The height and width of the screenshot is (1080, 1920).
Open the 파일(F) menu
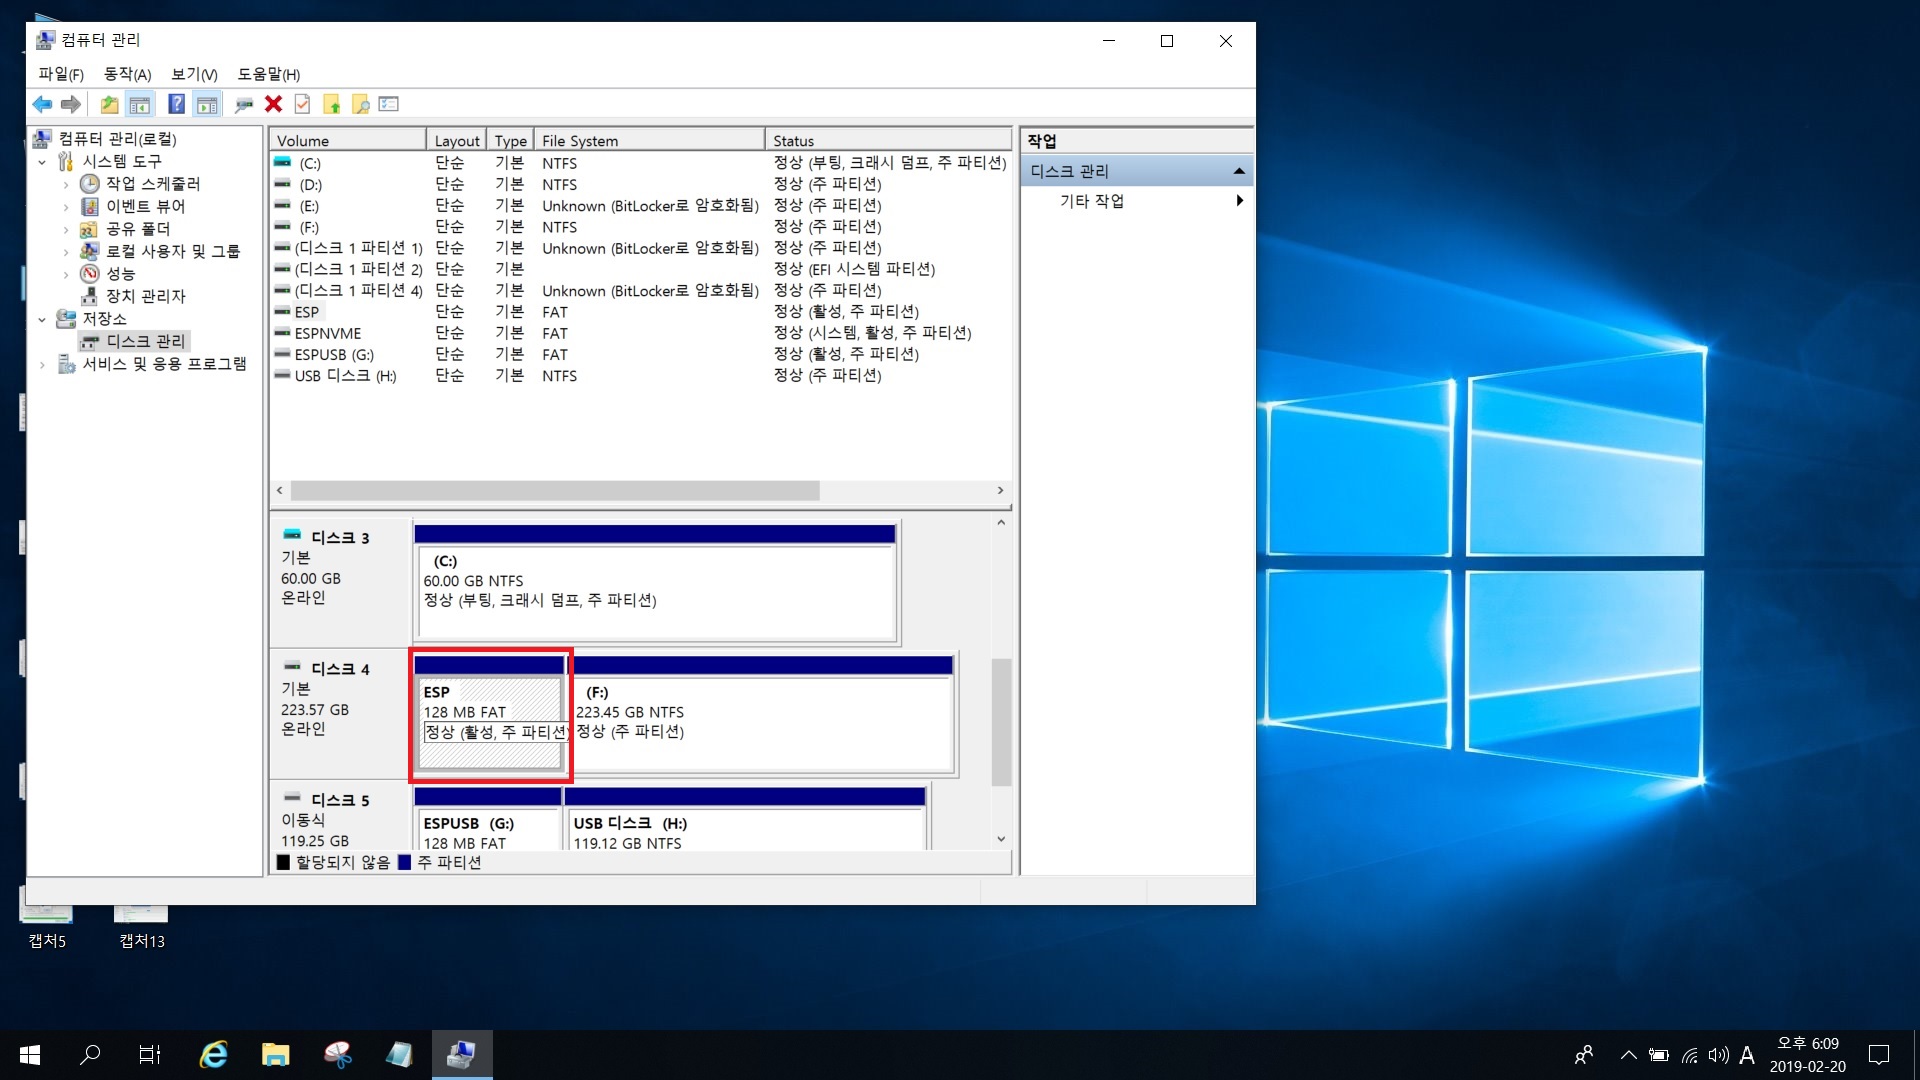click(x=61, y=74)
